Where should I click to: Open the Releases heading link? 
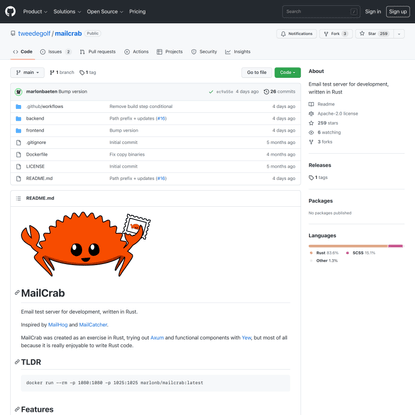pos(320,165)
